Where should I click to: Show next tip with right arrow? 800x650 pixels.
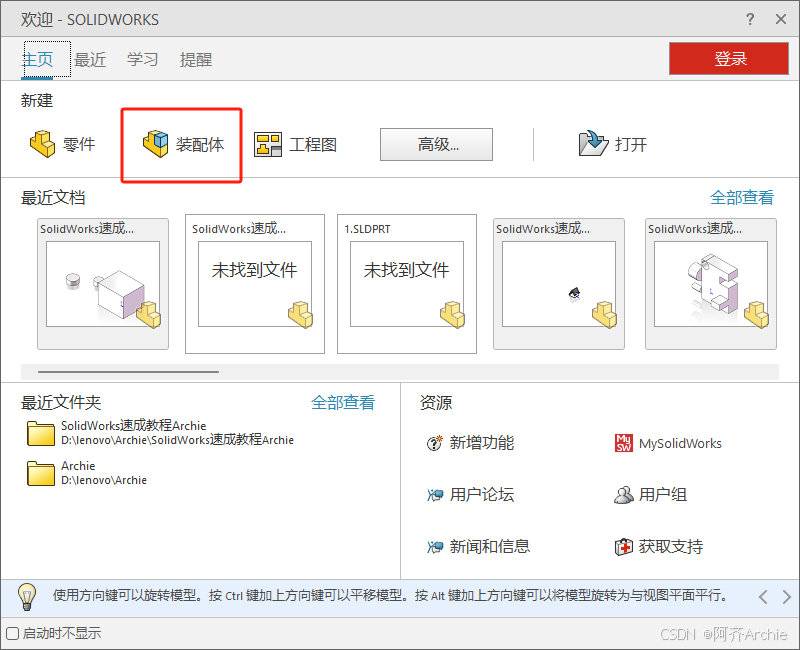coord(787,596)
